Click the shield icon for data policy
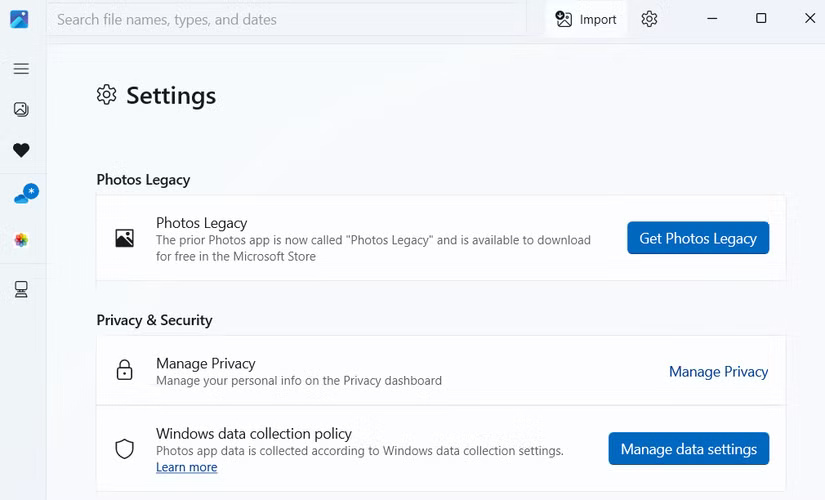This screenshot has width=825, height=500. pyautogui.click(x=124, y=449)
